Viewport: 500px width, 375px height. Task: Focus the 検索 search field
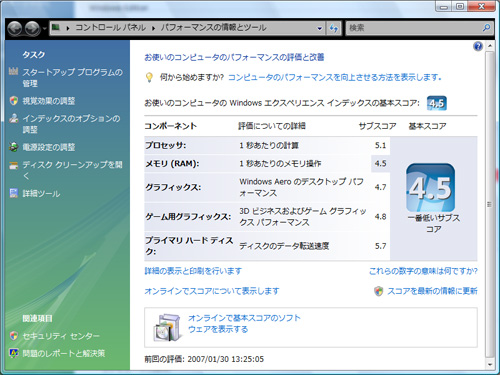[413, 28]
